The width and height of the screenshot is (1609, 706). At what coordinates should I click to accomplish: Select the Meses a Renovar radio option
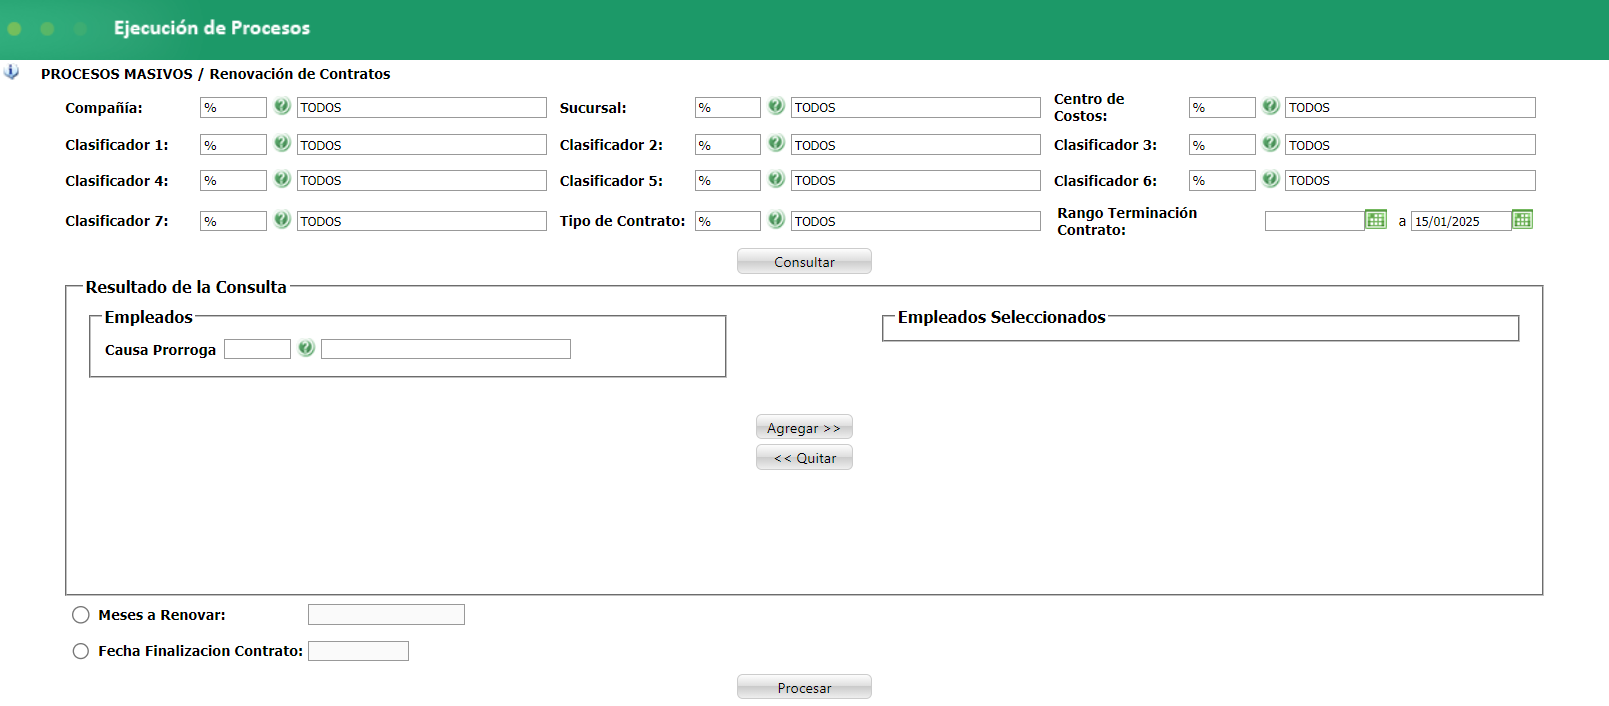[x=81, y=615]
